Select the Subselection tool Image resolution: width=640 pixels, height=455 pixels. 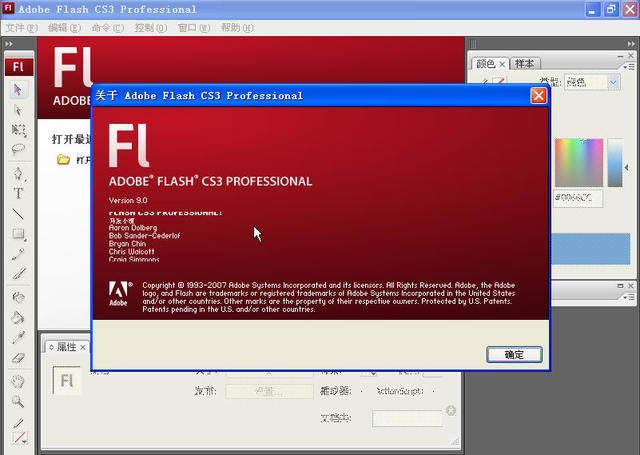click(18, 110)
